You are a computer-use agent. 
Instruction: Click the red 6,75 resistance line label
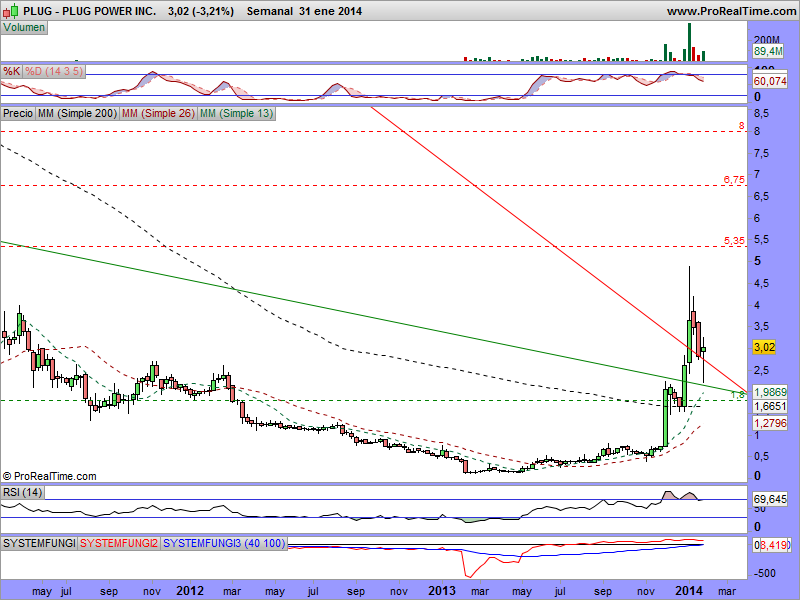point(734,180)
